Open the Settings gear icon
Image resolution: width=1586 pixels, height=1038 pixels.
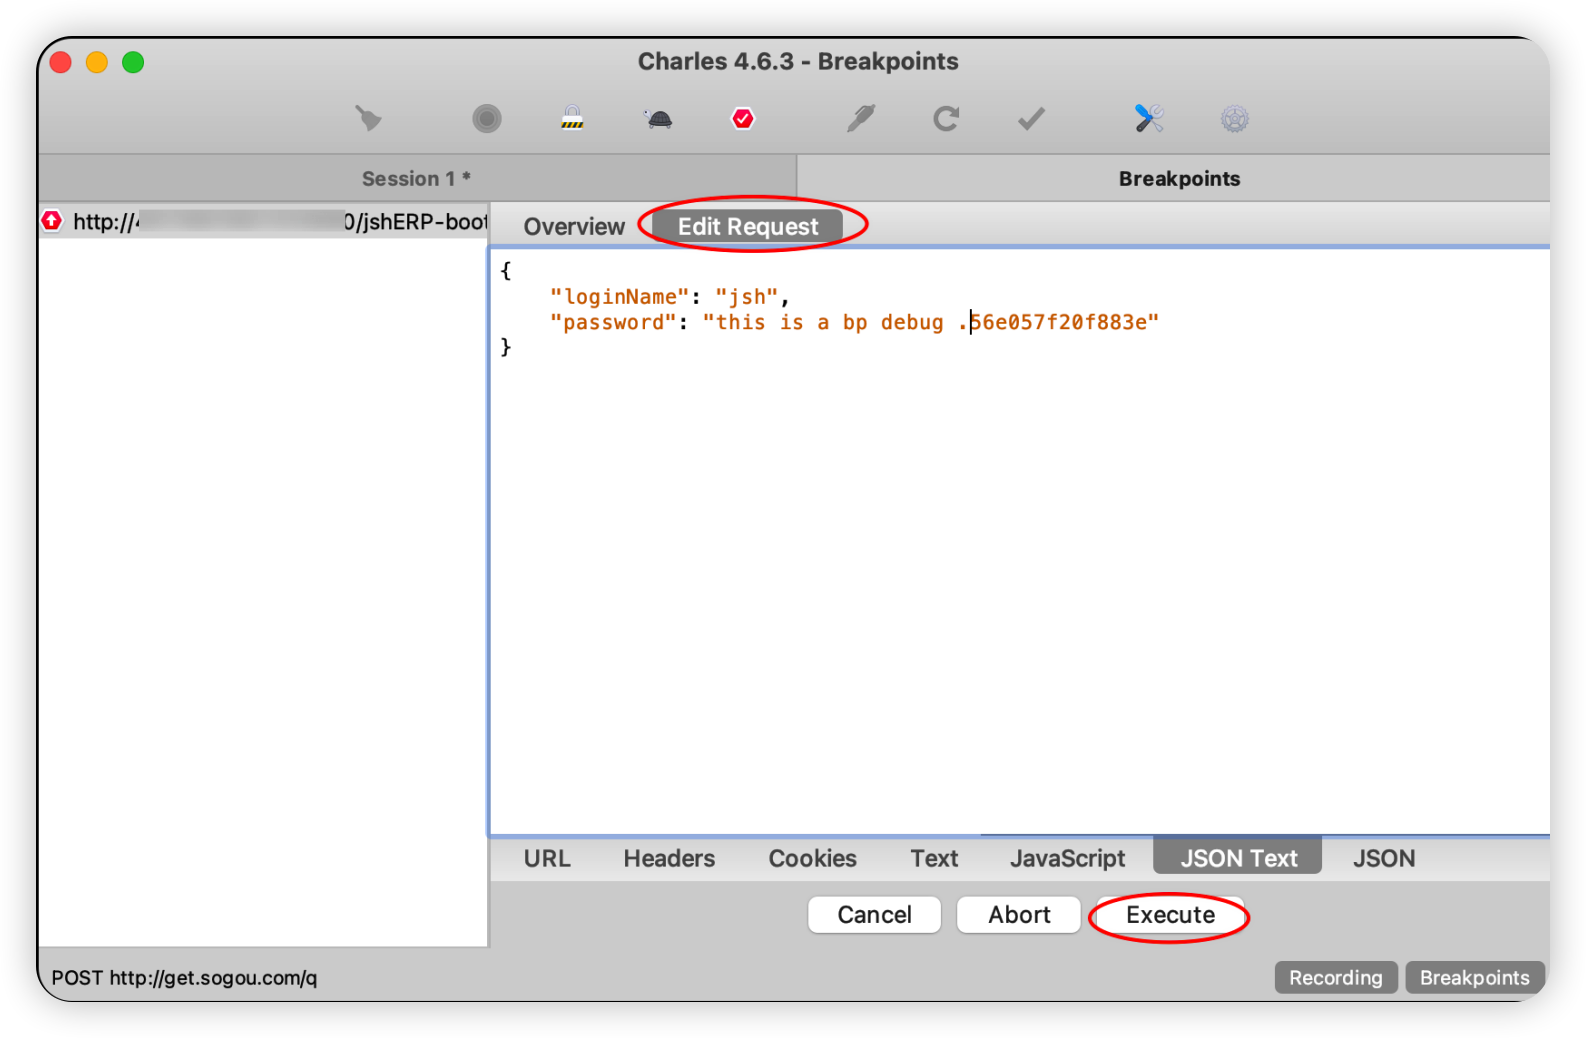[x=1235, y=119]
